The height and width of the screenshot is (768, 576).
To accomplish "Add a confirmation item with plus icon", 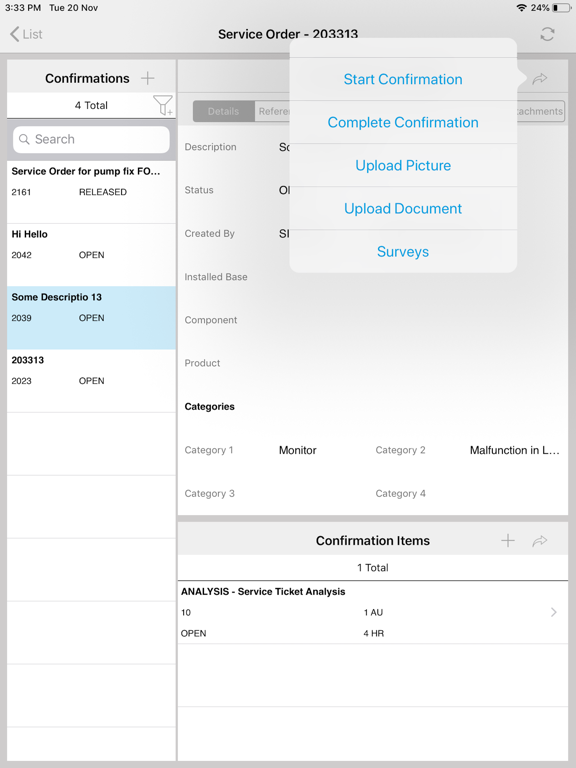I will click(508, 540).
